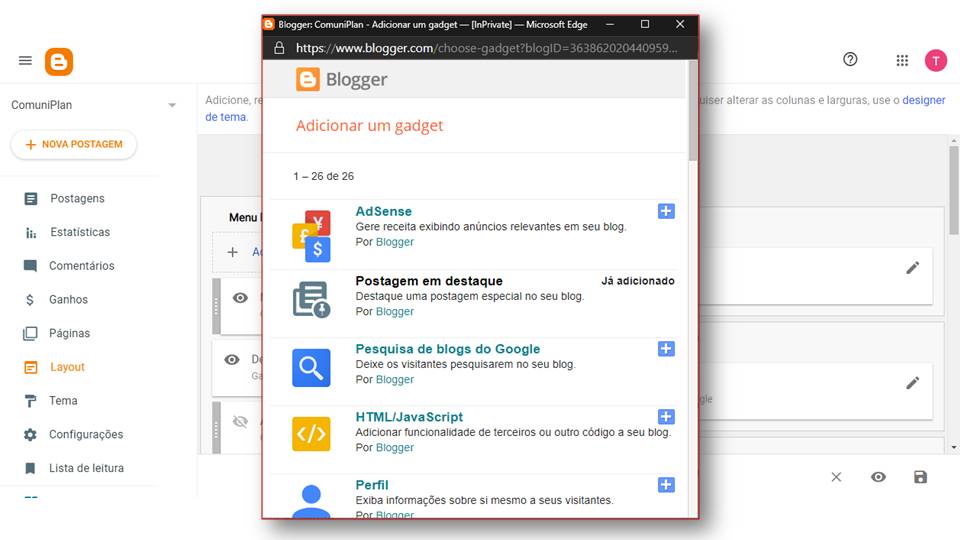Click plus to add gadget in Menu section
This screenshot has width=960, height=540.
tap(232, 252)
